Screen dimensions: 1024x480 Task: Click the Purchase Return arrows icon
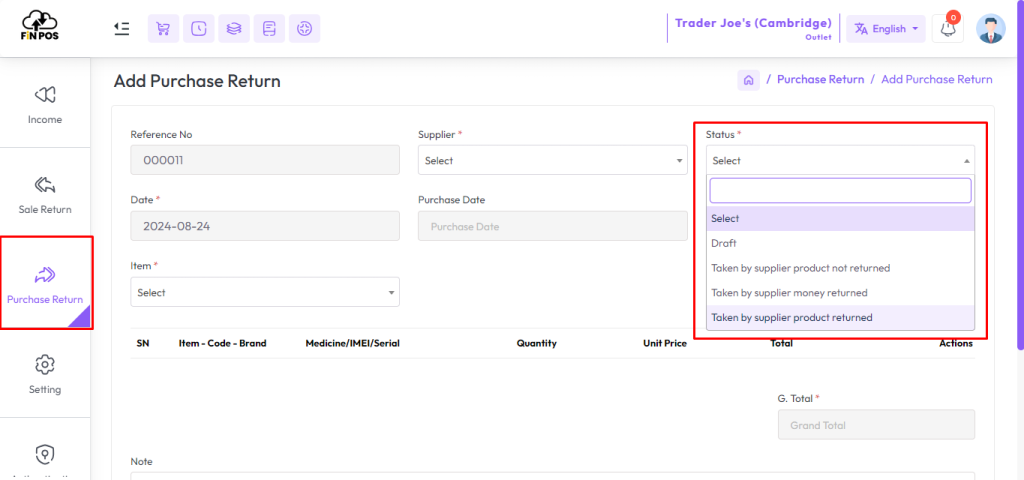click(x=45, y=275)
